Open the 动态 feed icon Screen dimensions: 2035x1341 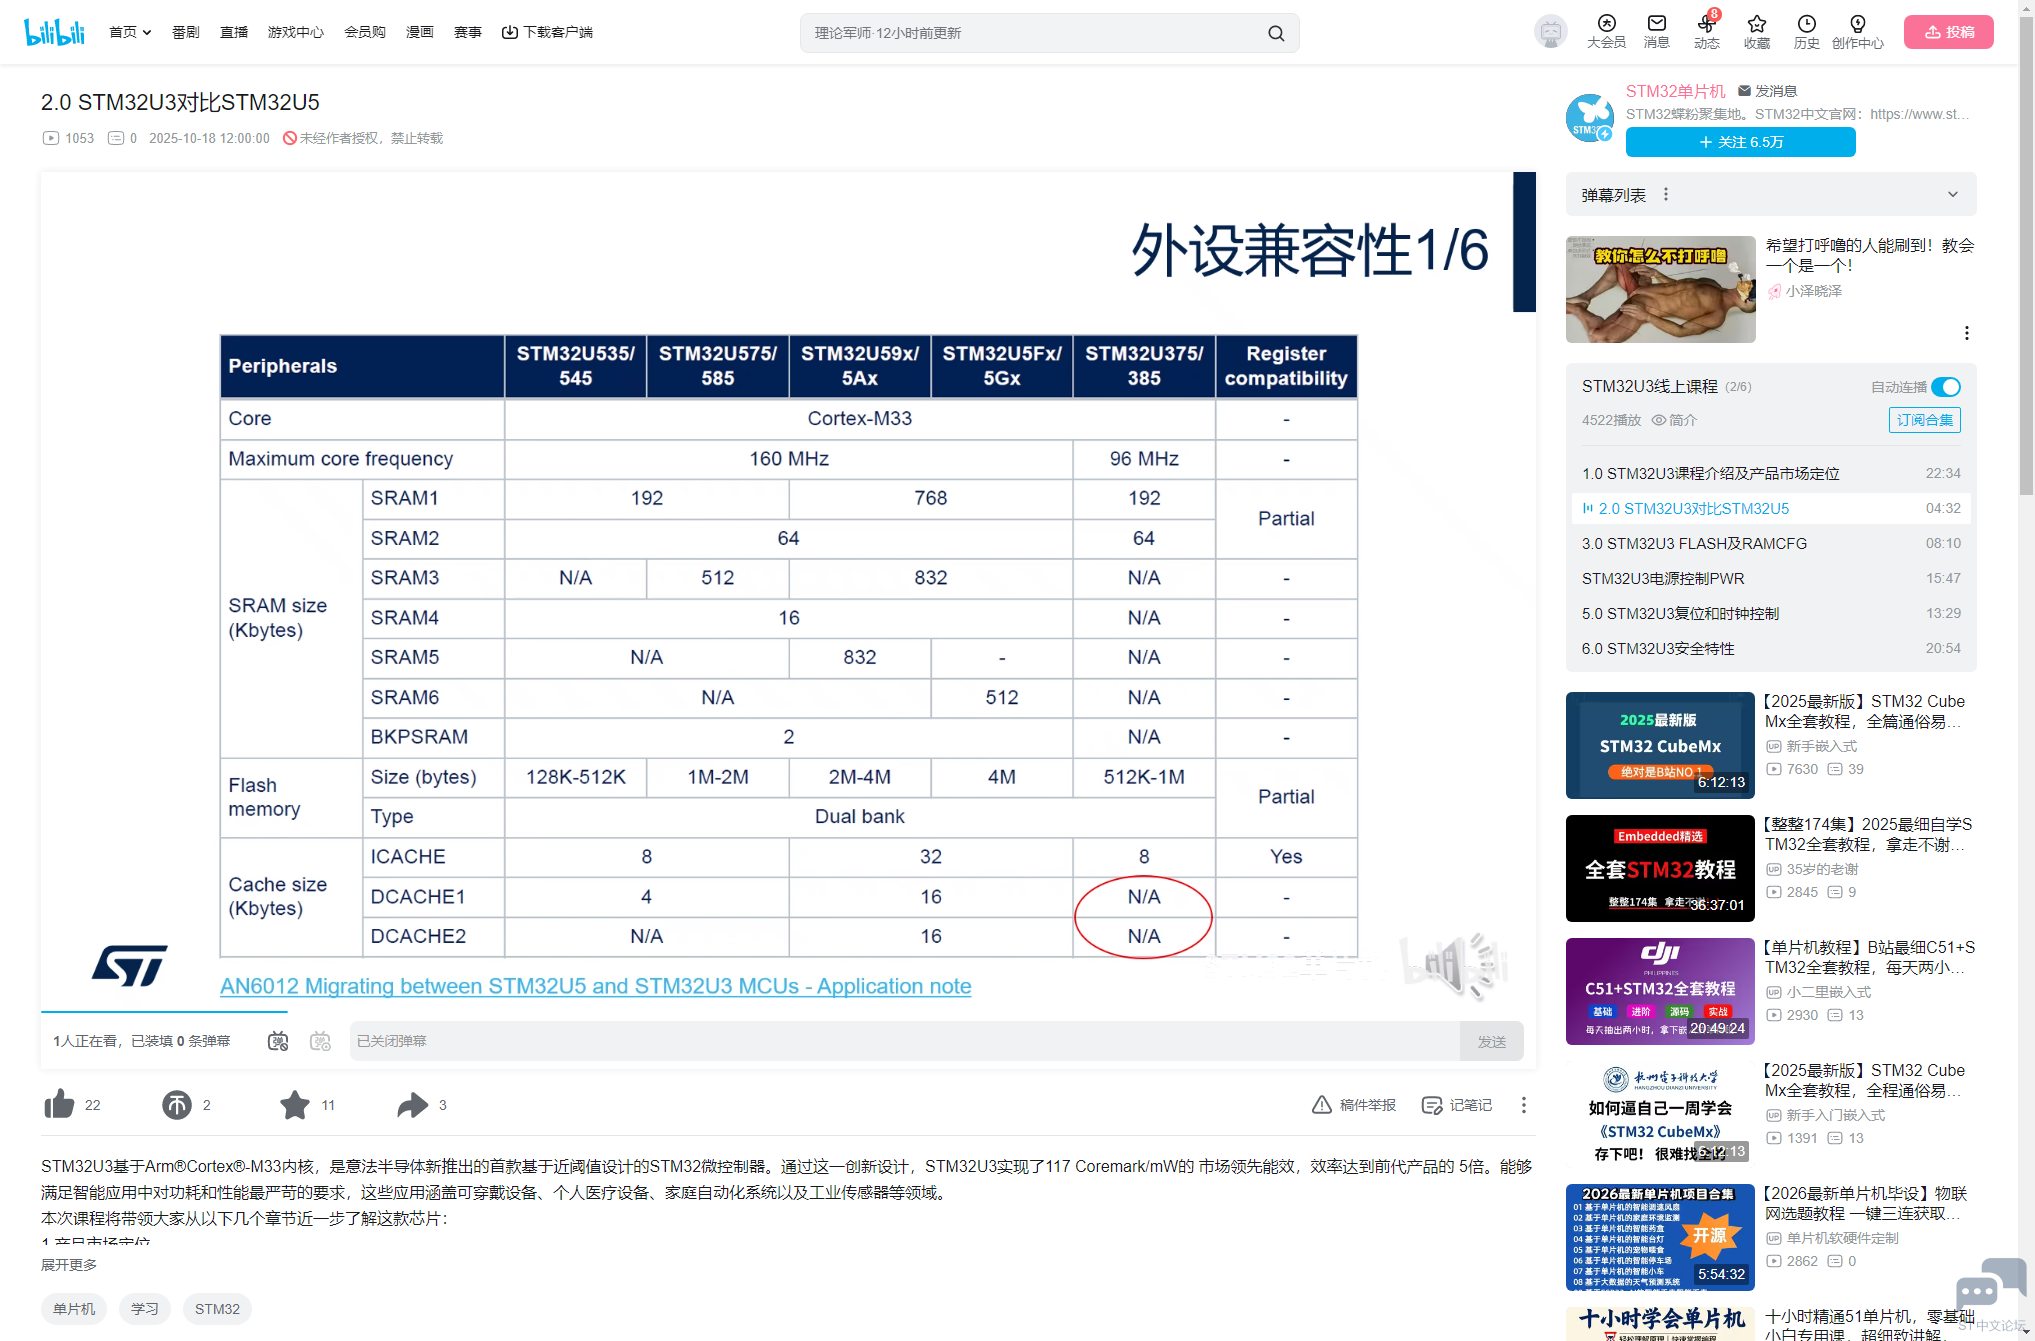click(1707, 32)
